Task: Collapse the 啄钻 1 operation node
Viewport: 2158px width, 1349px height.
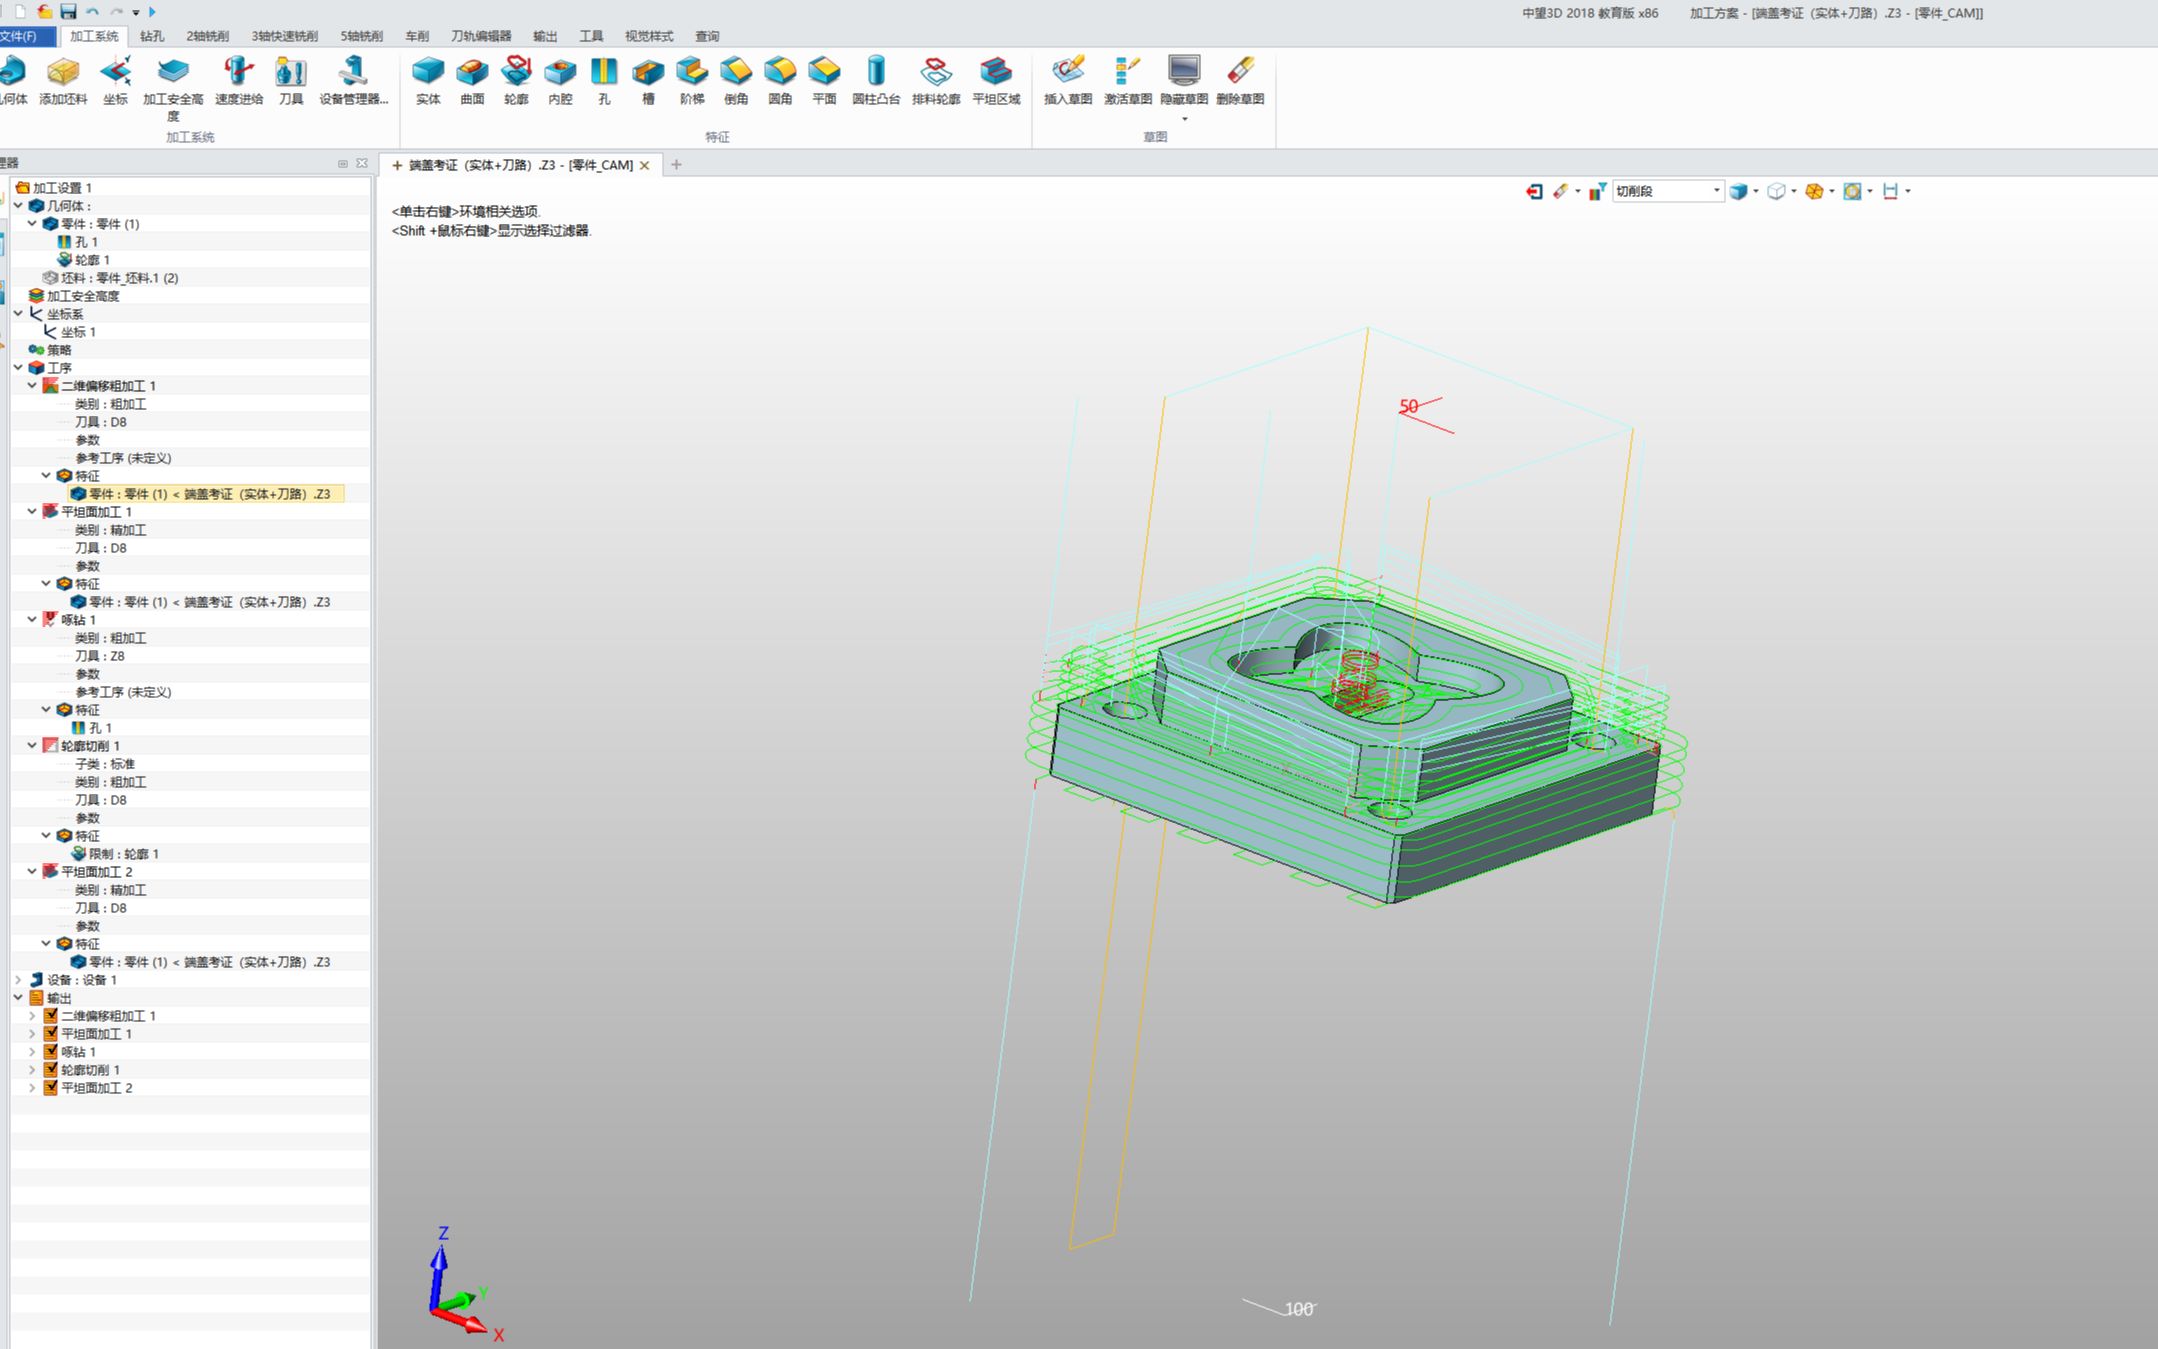Action: pyautogui.click(x=33, y=619)
